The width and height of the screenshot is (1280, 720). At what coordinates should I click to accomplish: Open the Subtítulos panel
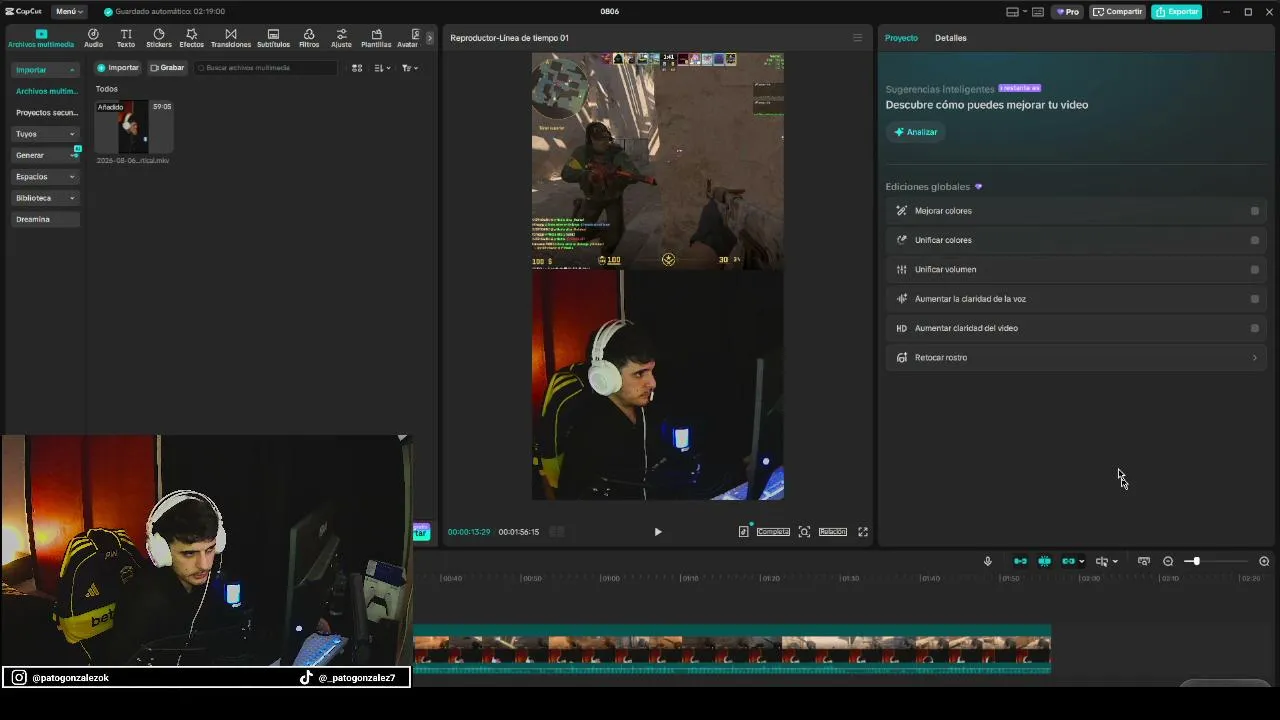pyautogui.click(x=273, y=38)
